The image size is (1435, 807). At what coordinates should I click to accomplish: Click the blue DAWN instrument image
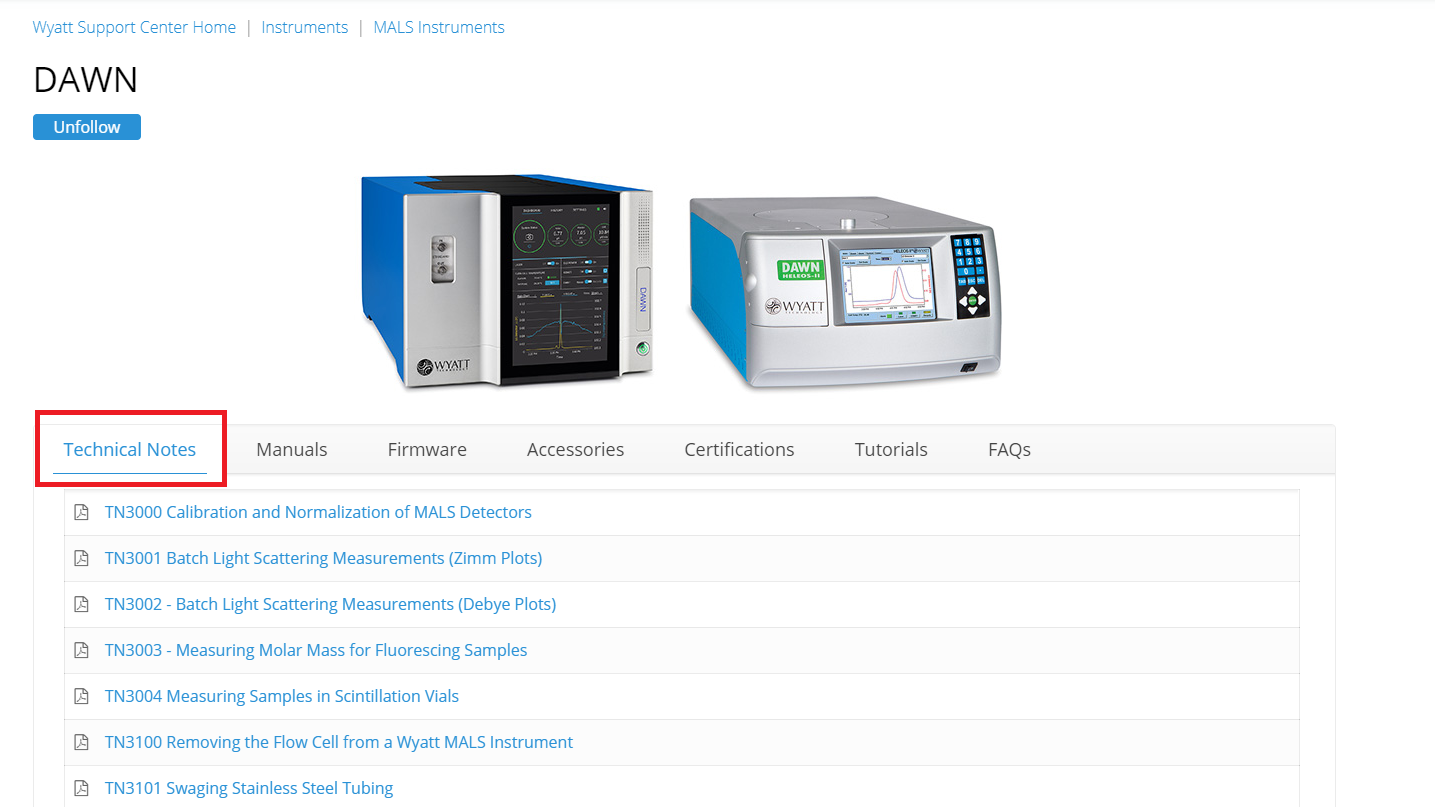pos(507,280)
